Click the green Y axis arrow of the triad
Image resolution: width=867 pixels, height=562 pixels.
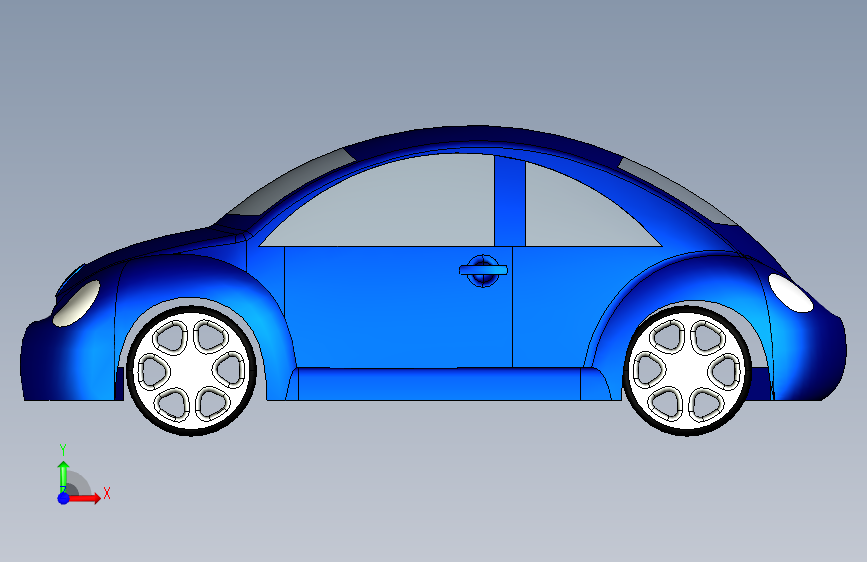tap(63, 476)
